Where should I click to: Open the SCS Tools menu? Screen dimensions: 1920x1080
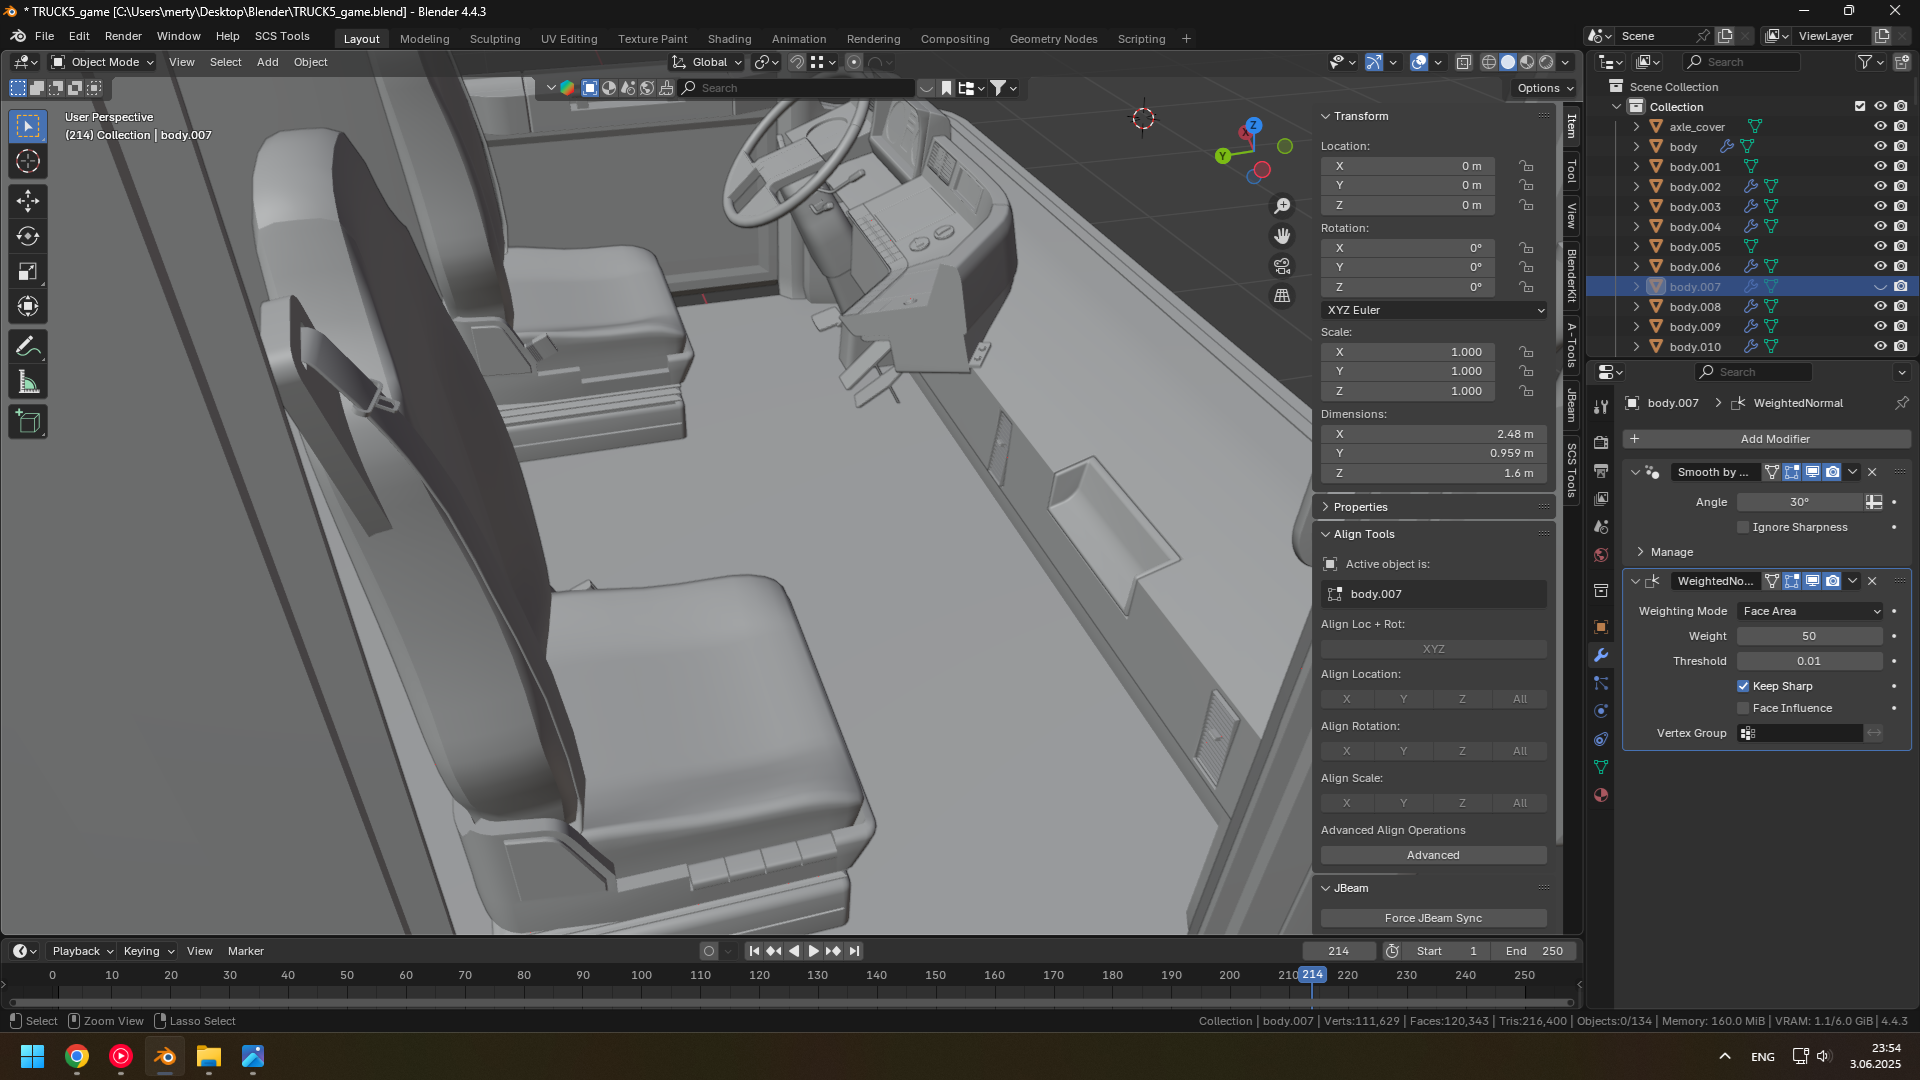[282, 36]
